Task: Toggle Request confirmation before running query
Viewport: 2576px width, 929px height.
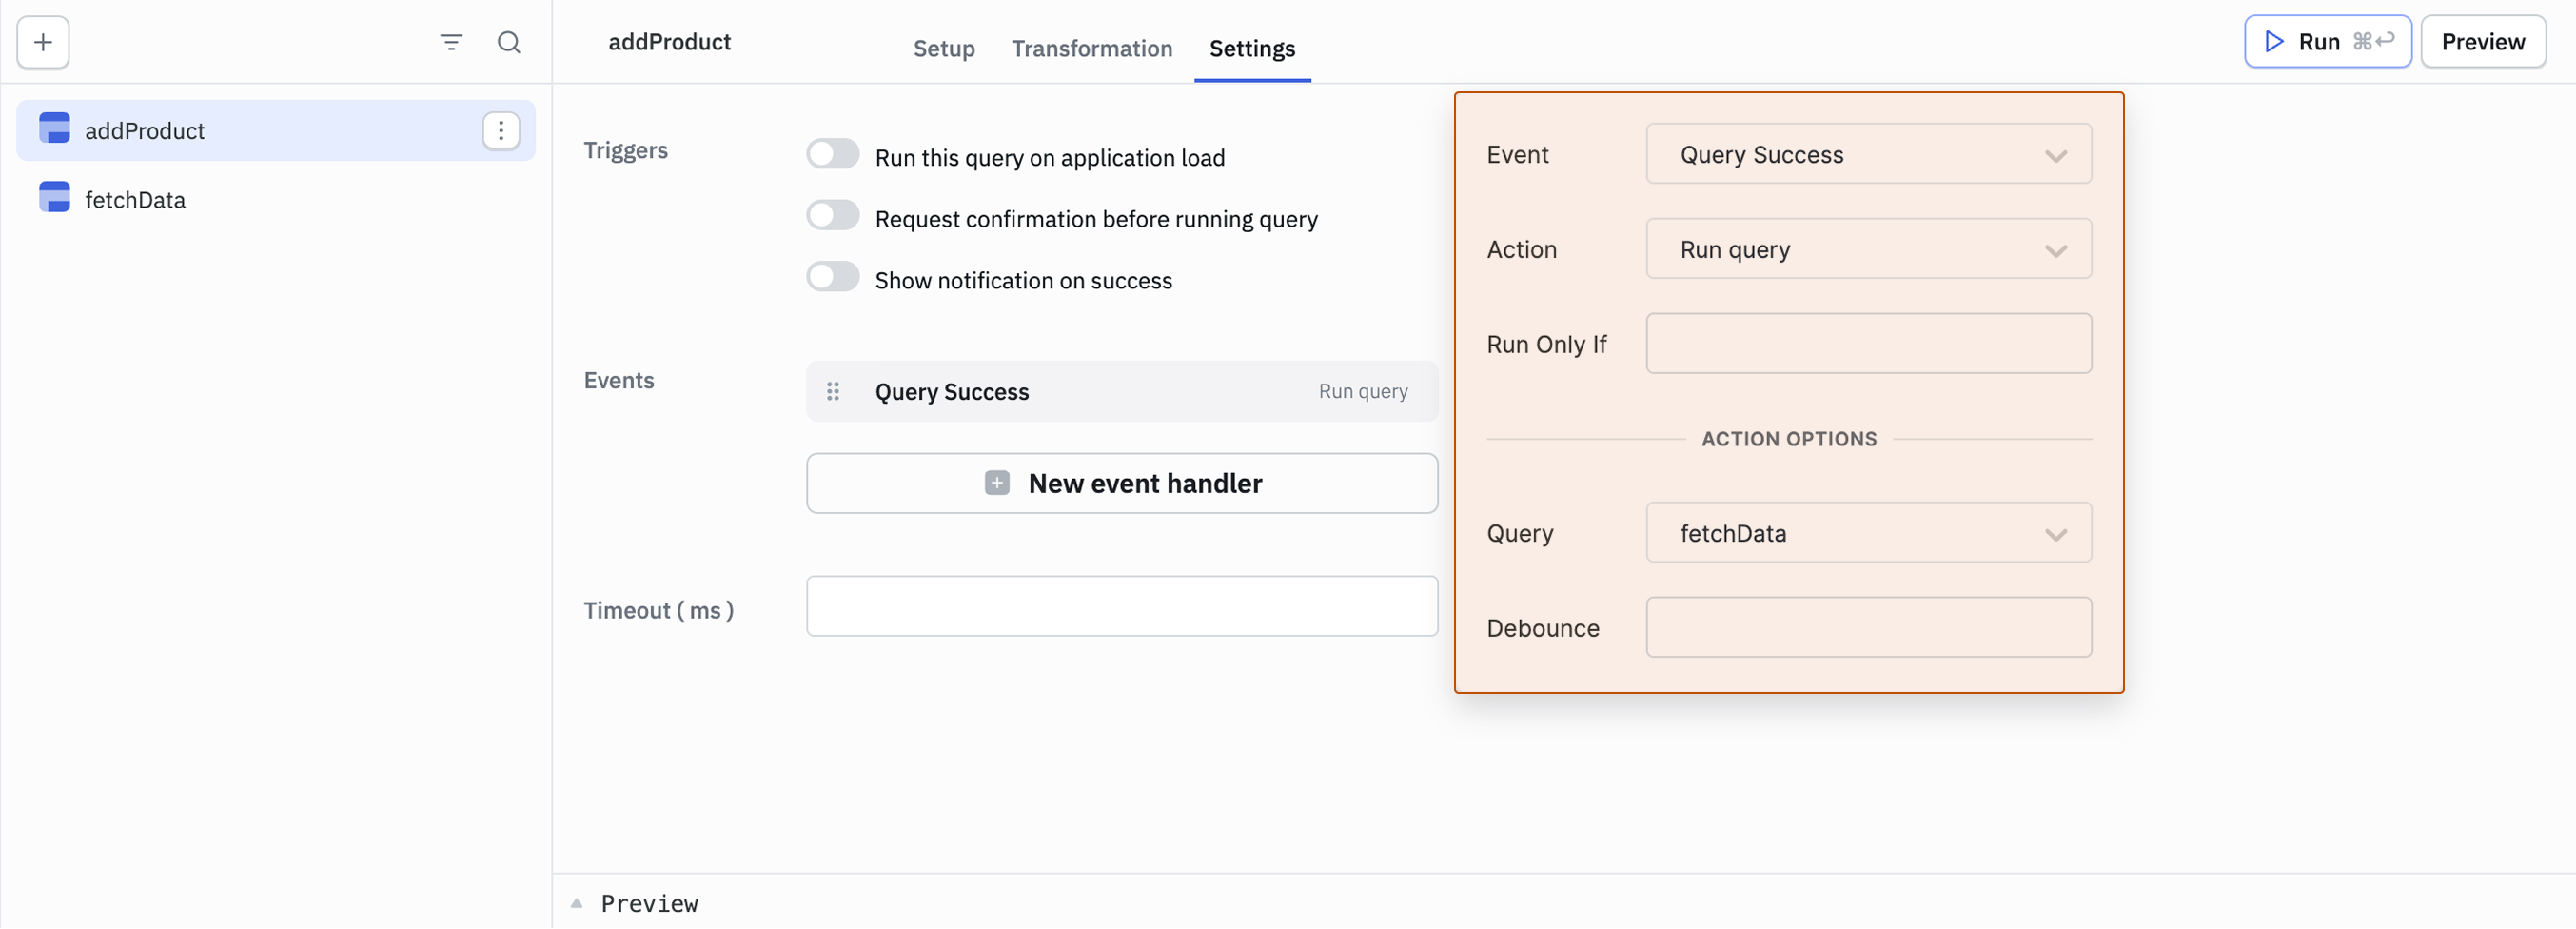Action: 832,216
